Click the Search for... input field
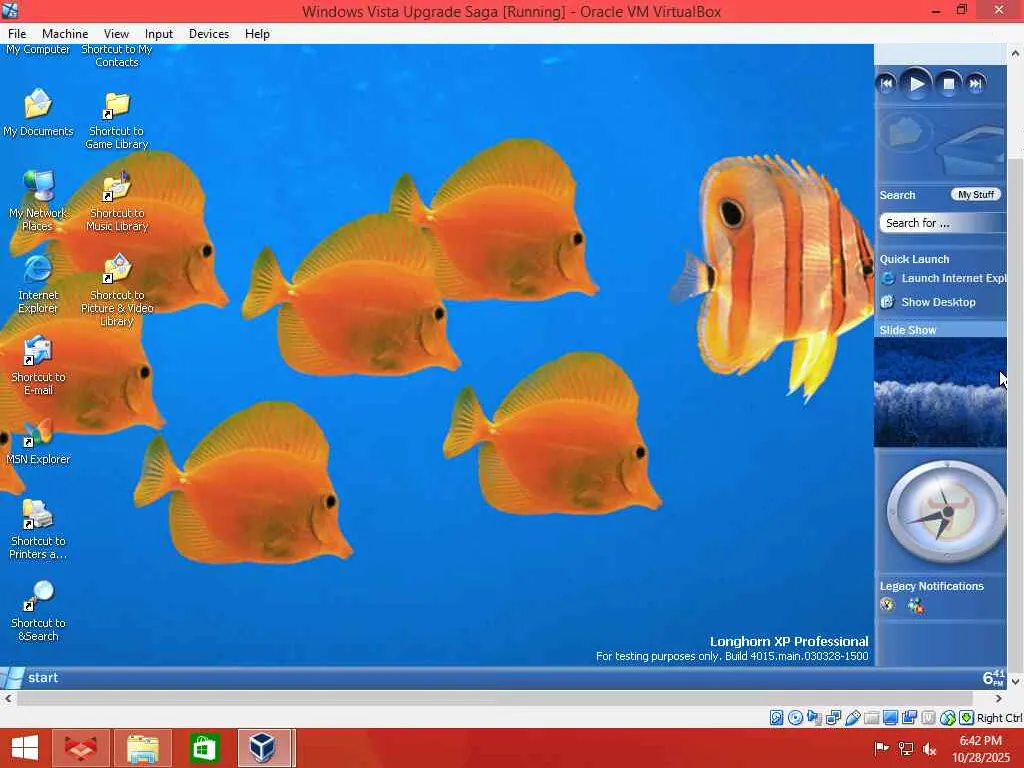 click(942, 223)
